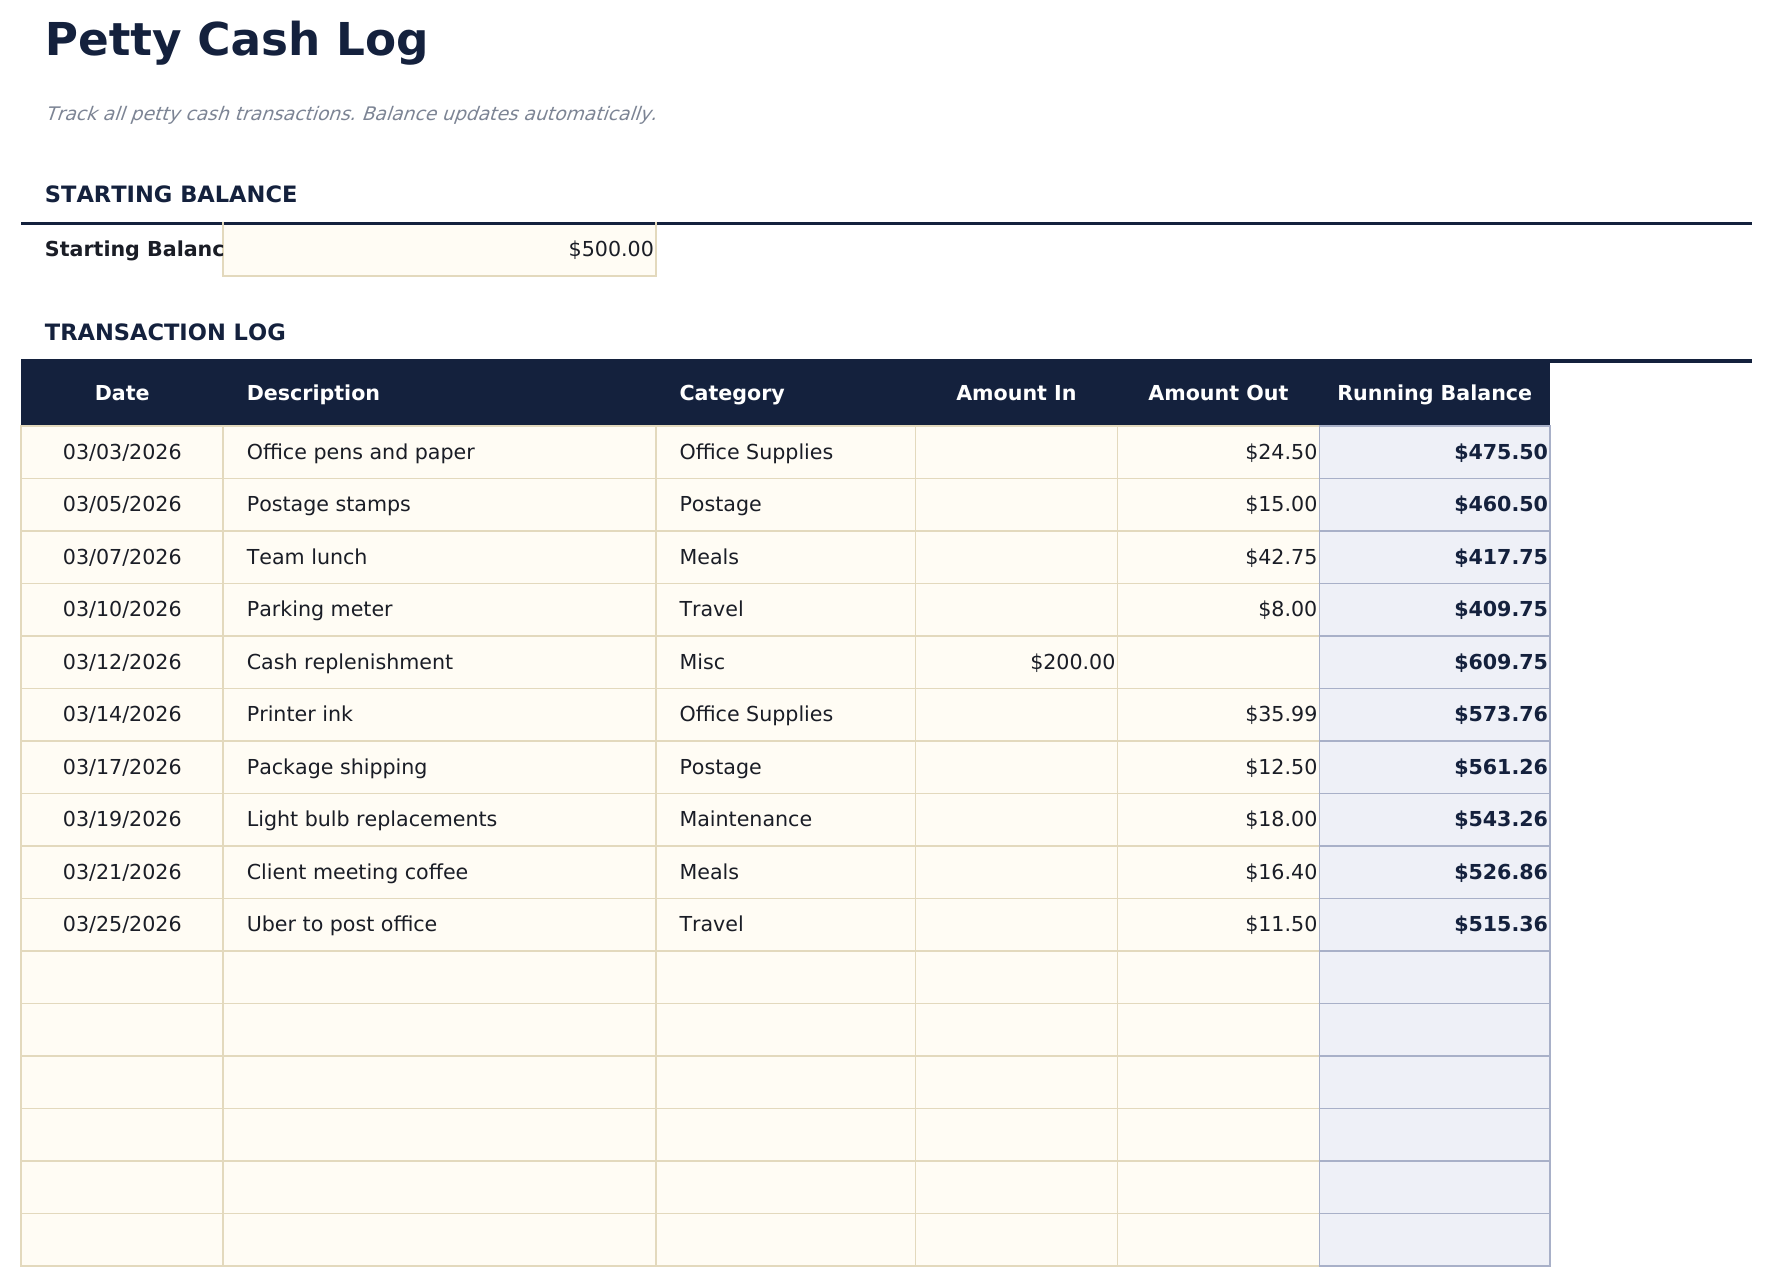
Task: Select the Amount Out column header
Action: [x=1217, y=392]
